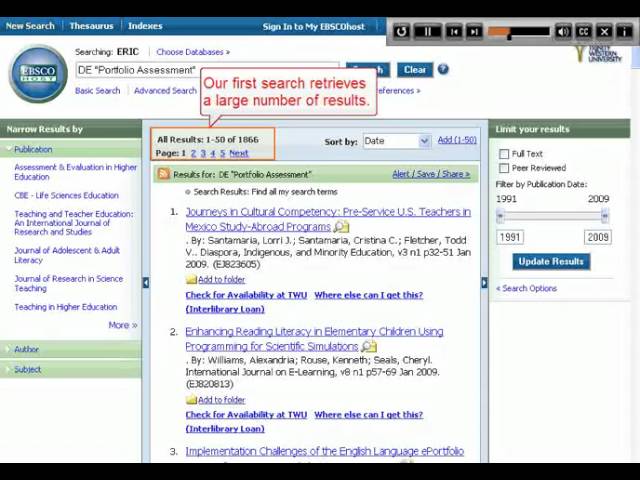Expand the Subject facet

click(27, 369)
